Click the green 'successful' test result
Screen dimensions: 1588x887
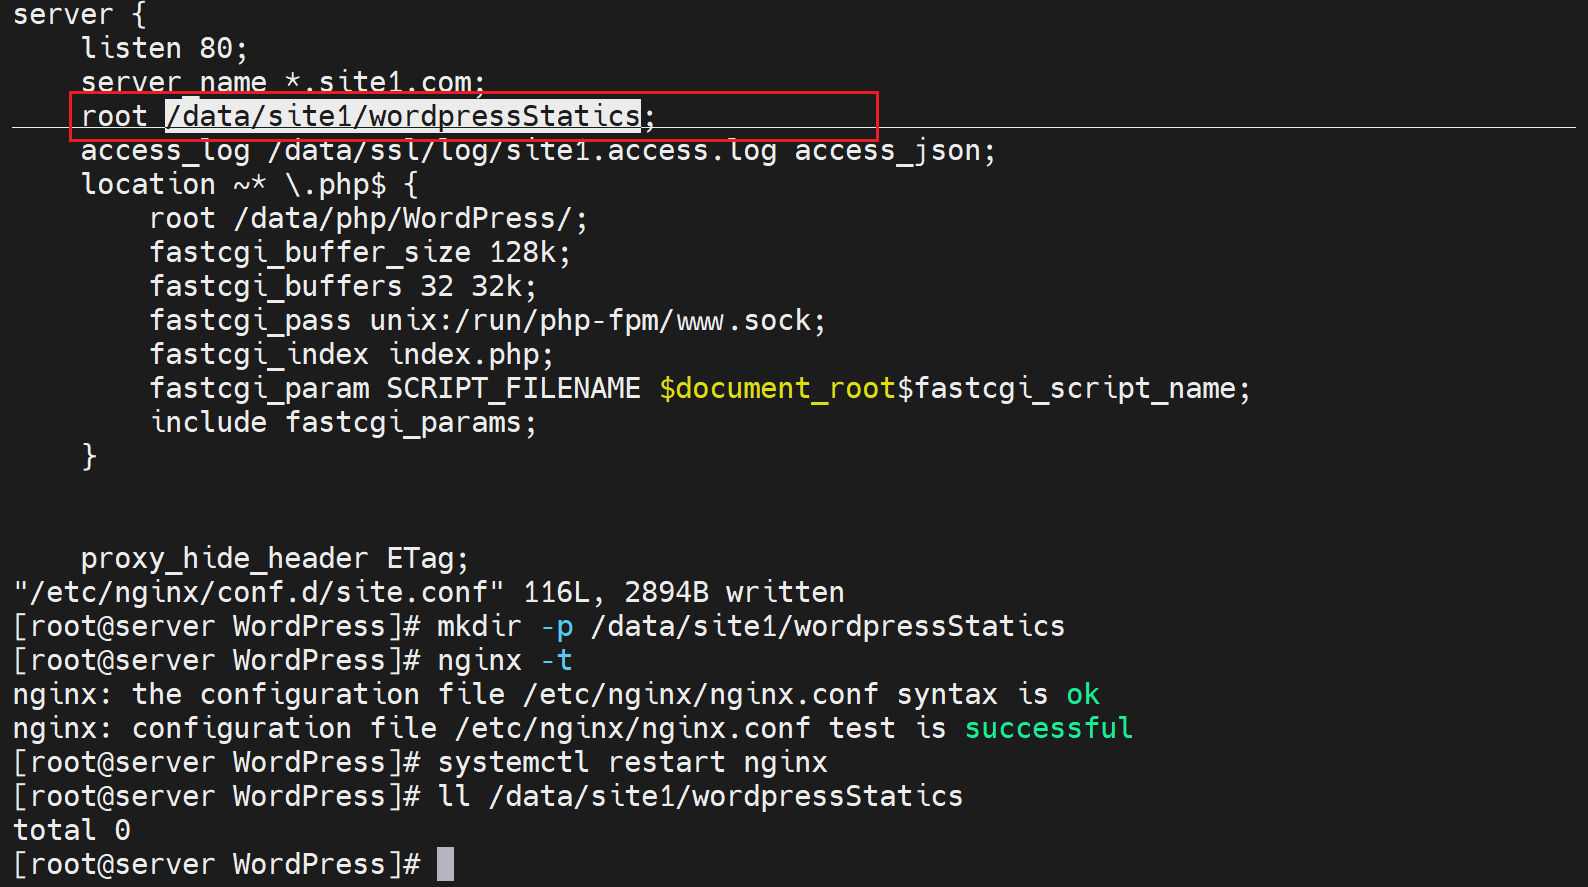pyautogui.click(x=1048, y=729)
